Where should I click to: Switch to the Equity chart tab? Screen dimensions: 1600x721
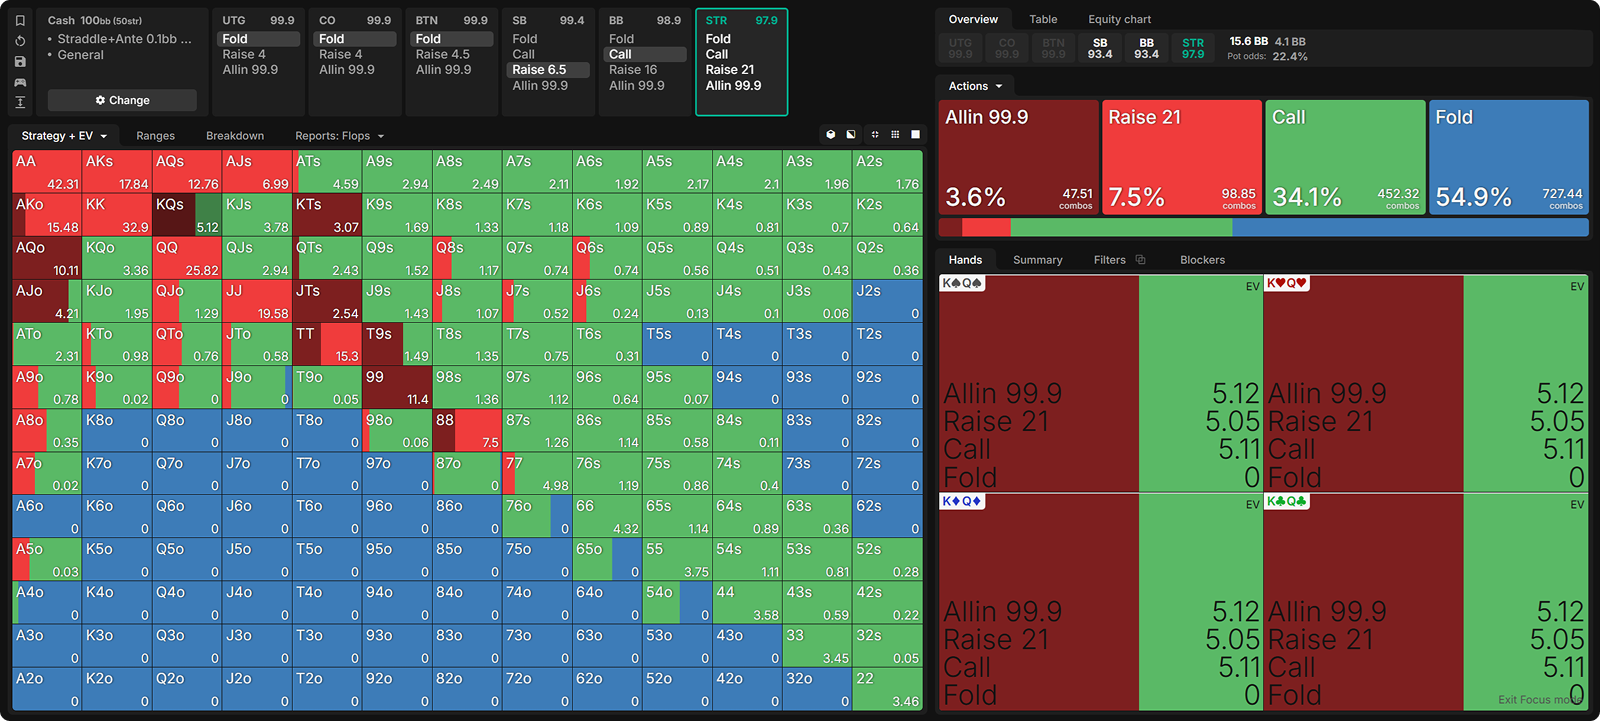[x=1119, y=19]
